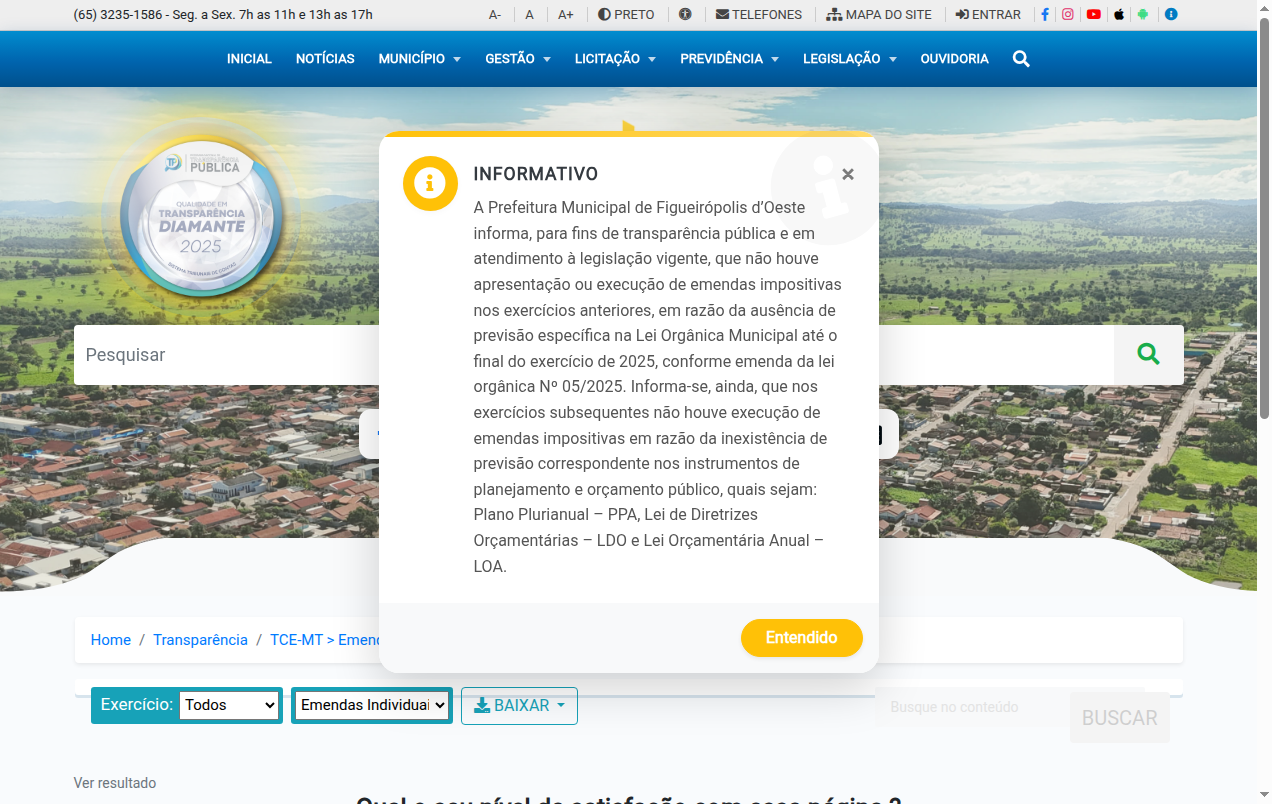Open the Emendas Individuais dropdown

coord(371,705)
